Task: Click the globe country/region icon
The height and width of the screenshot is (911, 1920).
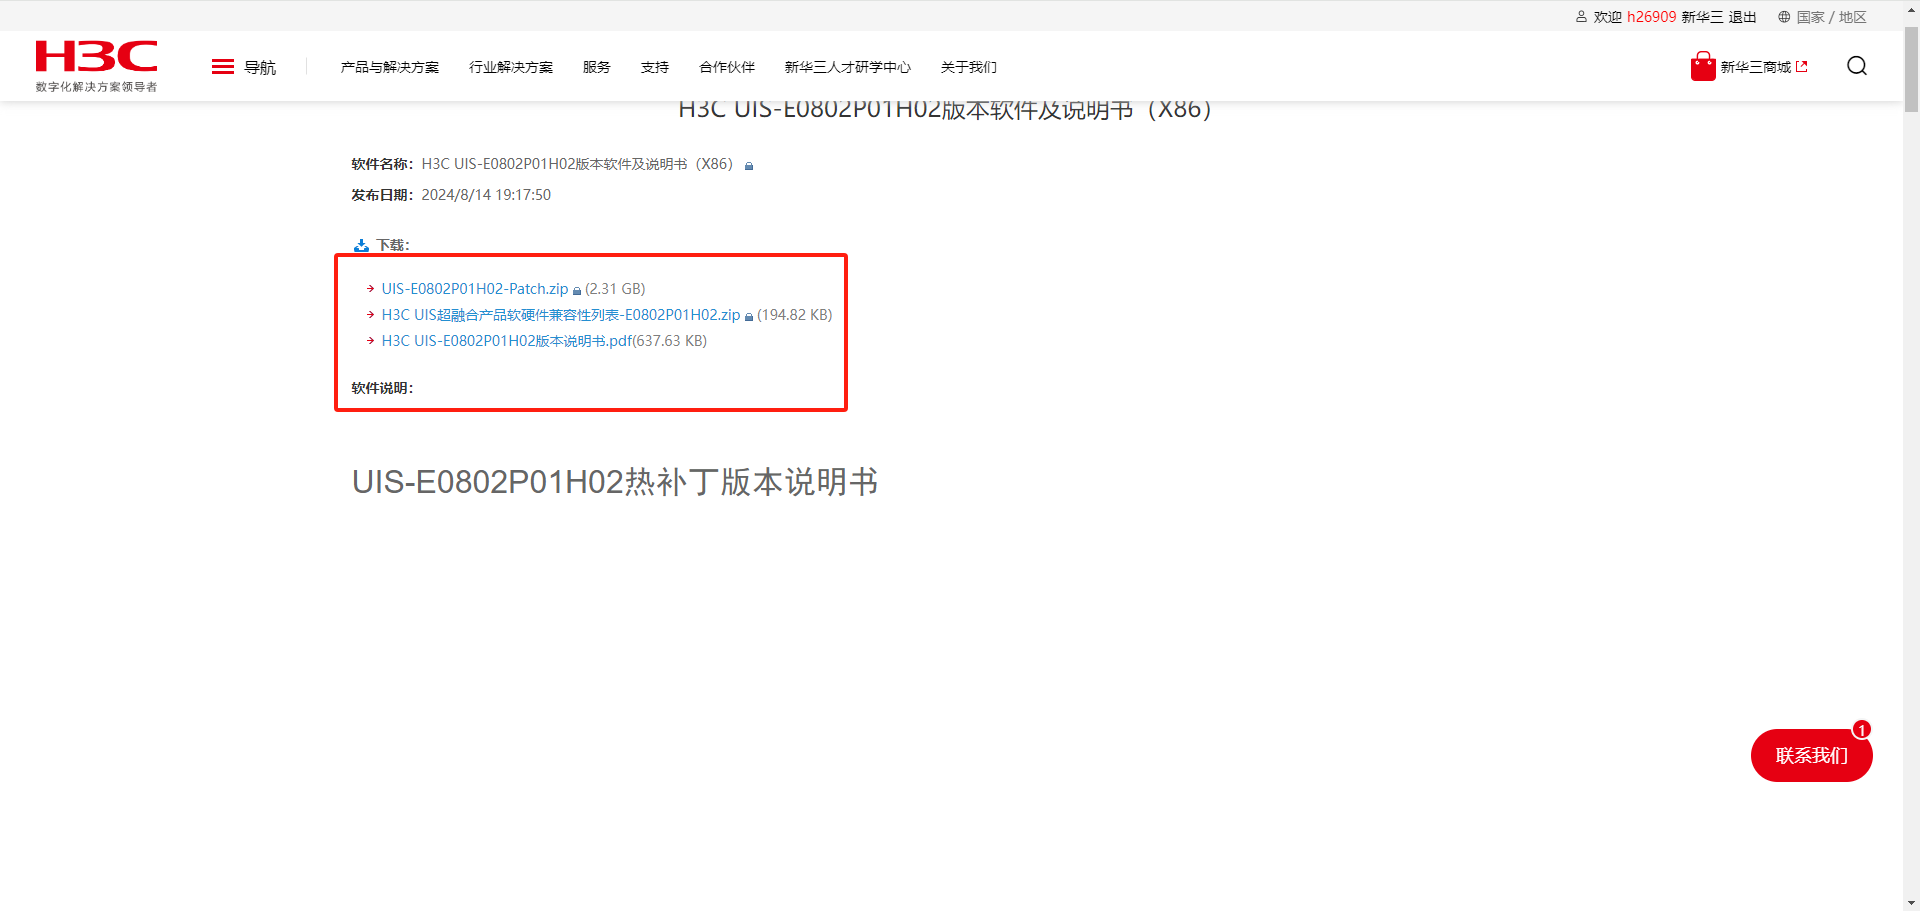Action: (x=1784, y=17)
